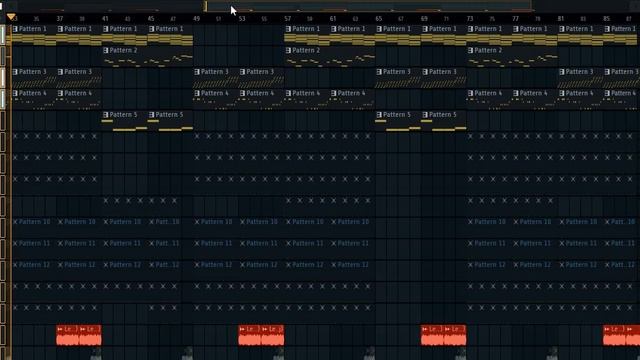Image resolution: width=640 pixels, height=360 pixels.
Task: Click the Pattern 5 clip icon at bar 41
Action: [106, 115]
